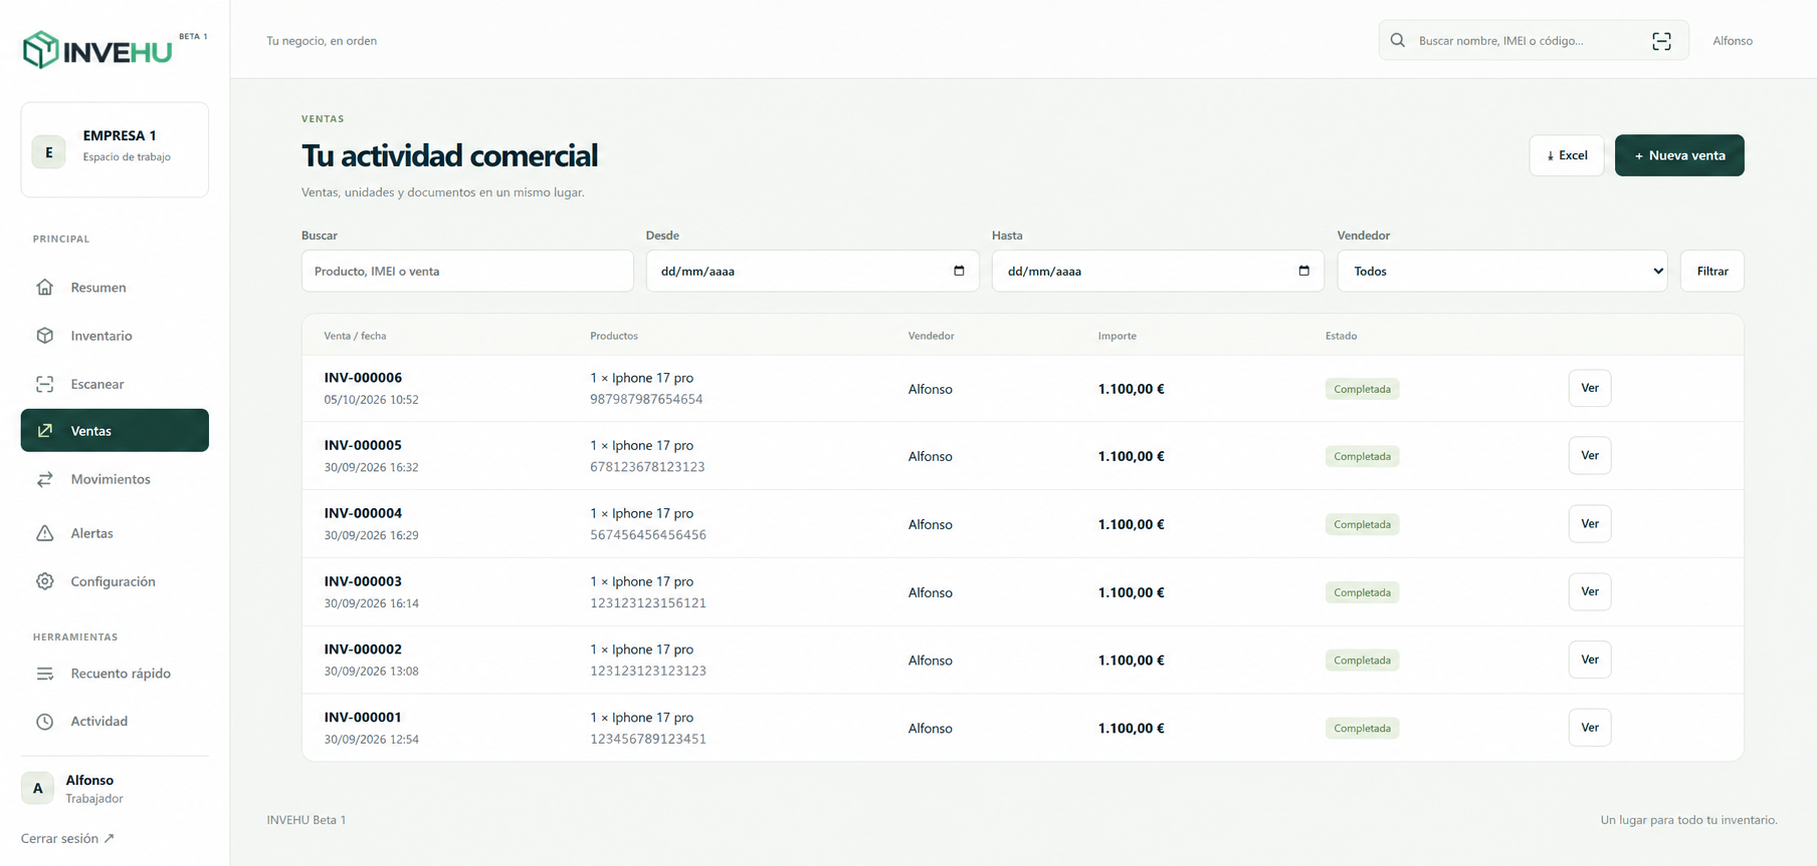
Task: Click the Ventas arrow icon in sidebar
Action: 45,431
